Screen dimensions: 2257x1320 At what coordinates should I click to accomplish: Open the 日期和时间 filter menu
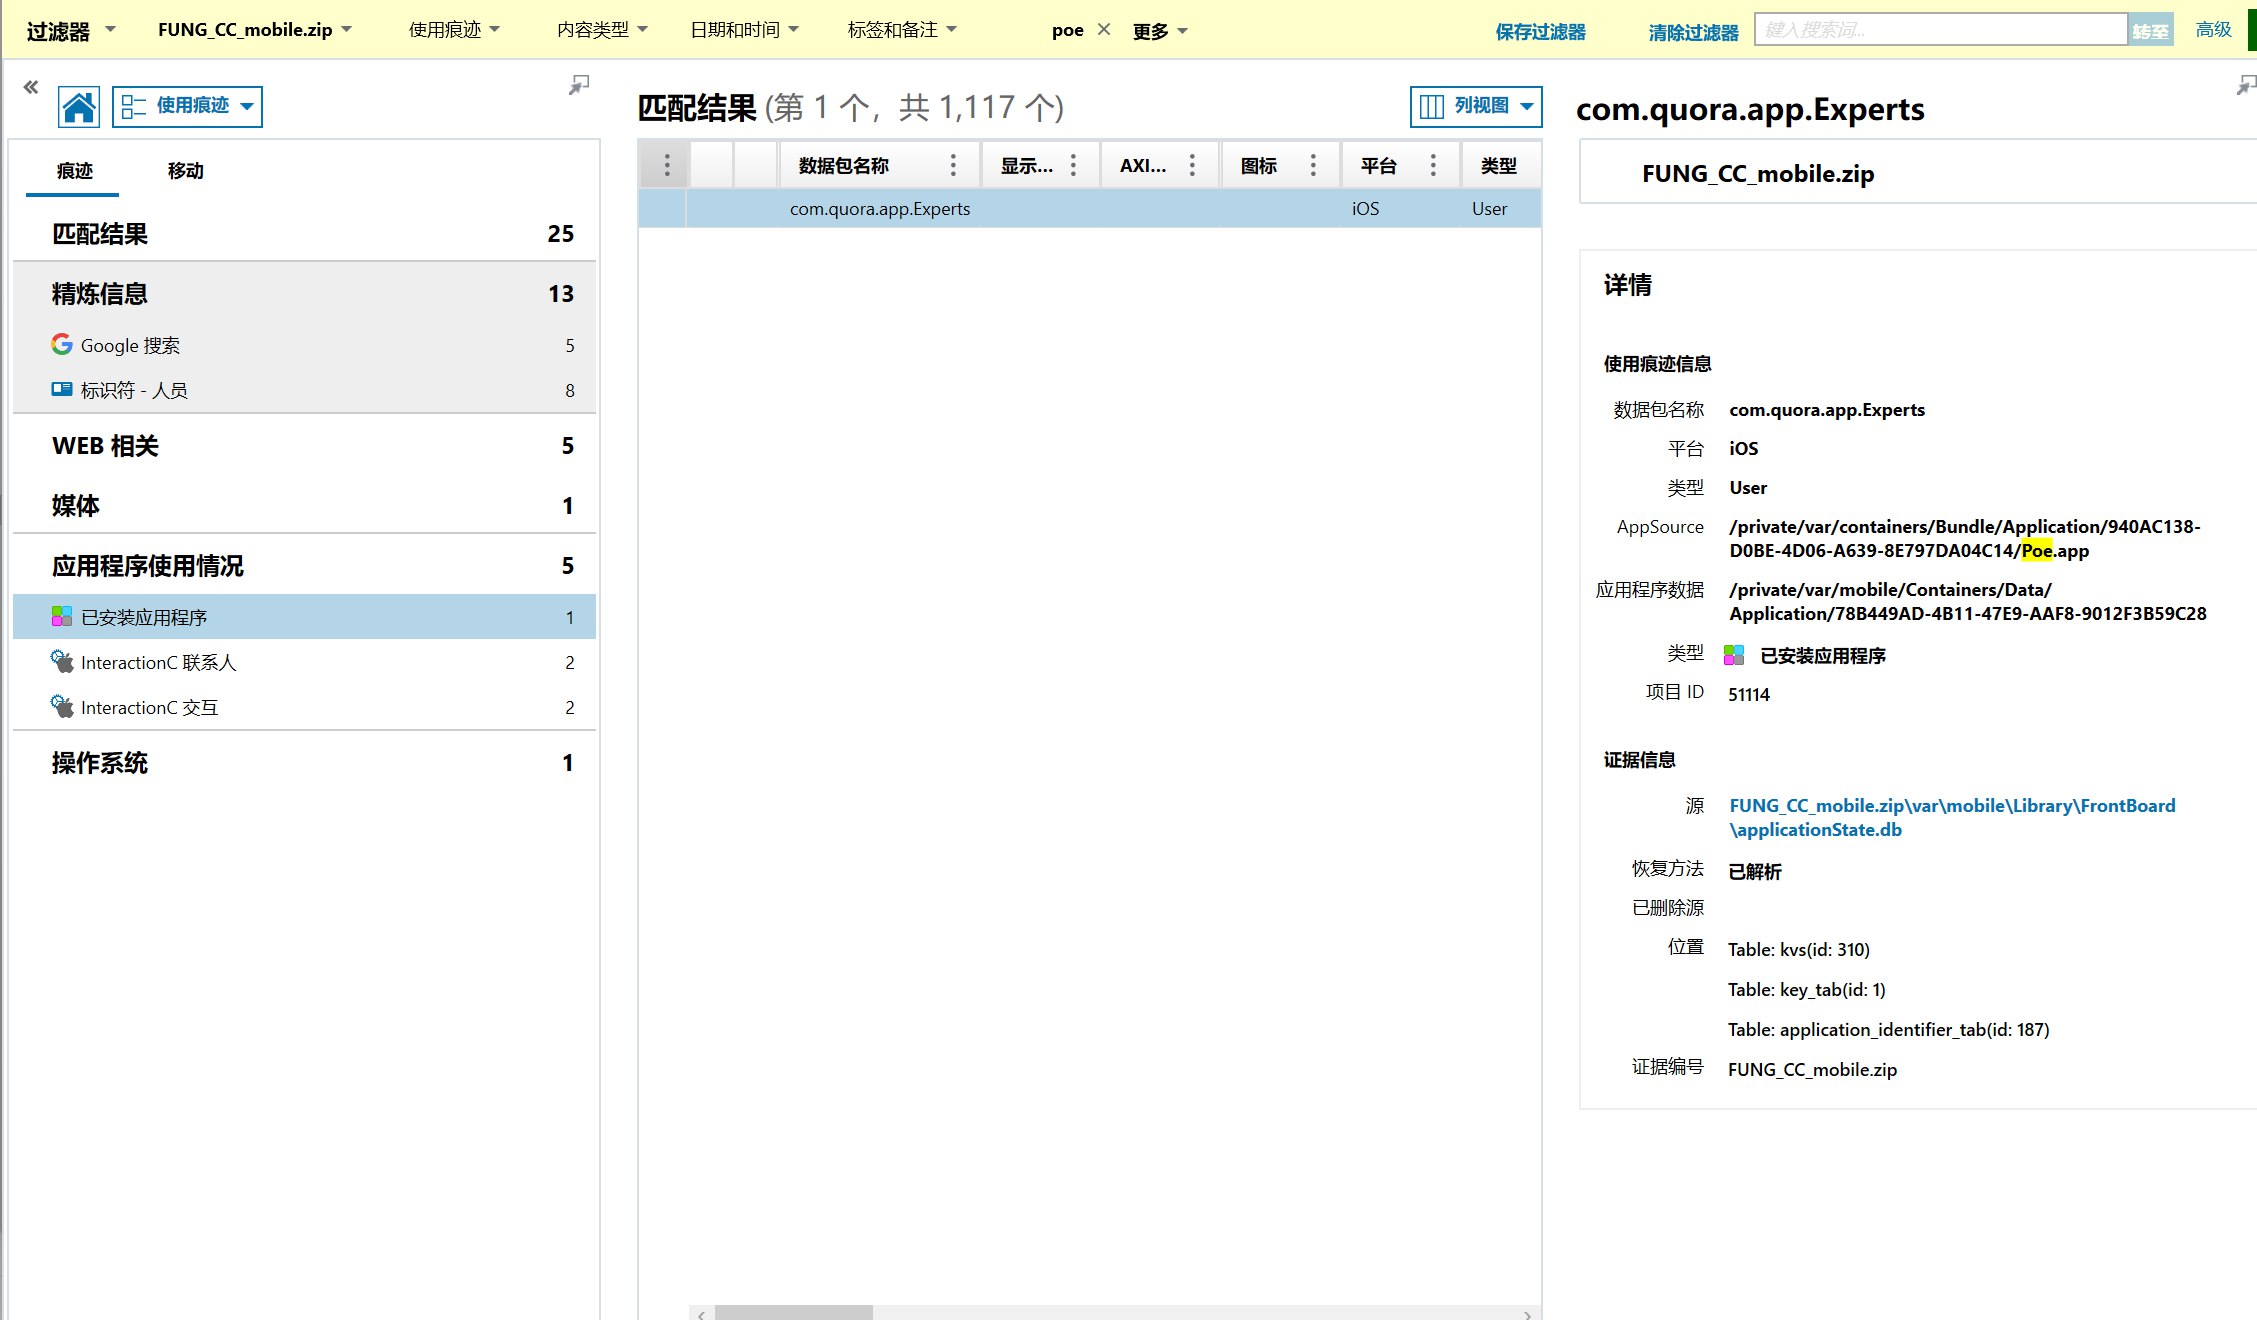click(744, 30)
